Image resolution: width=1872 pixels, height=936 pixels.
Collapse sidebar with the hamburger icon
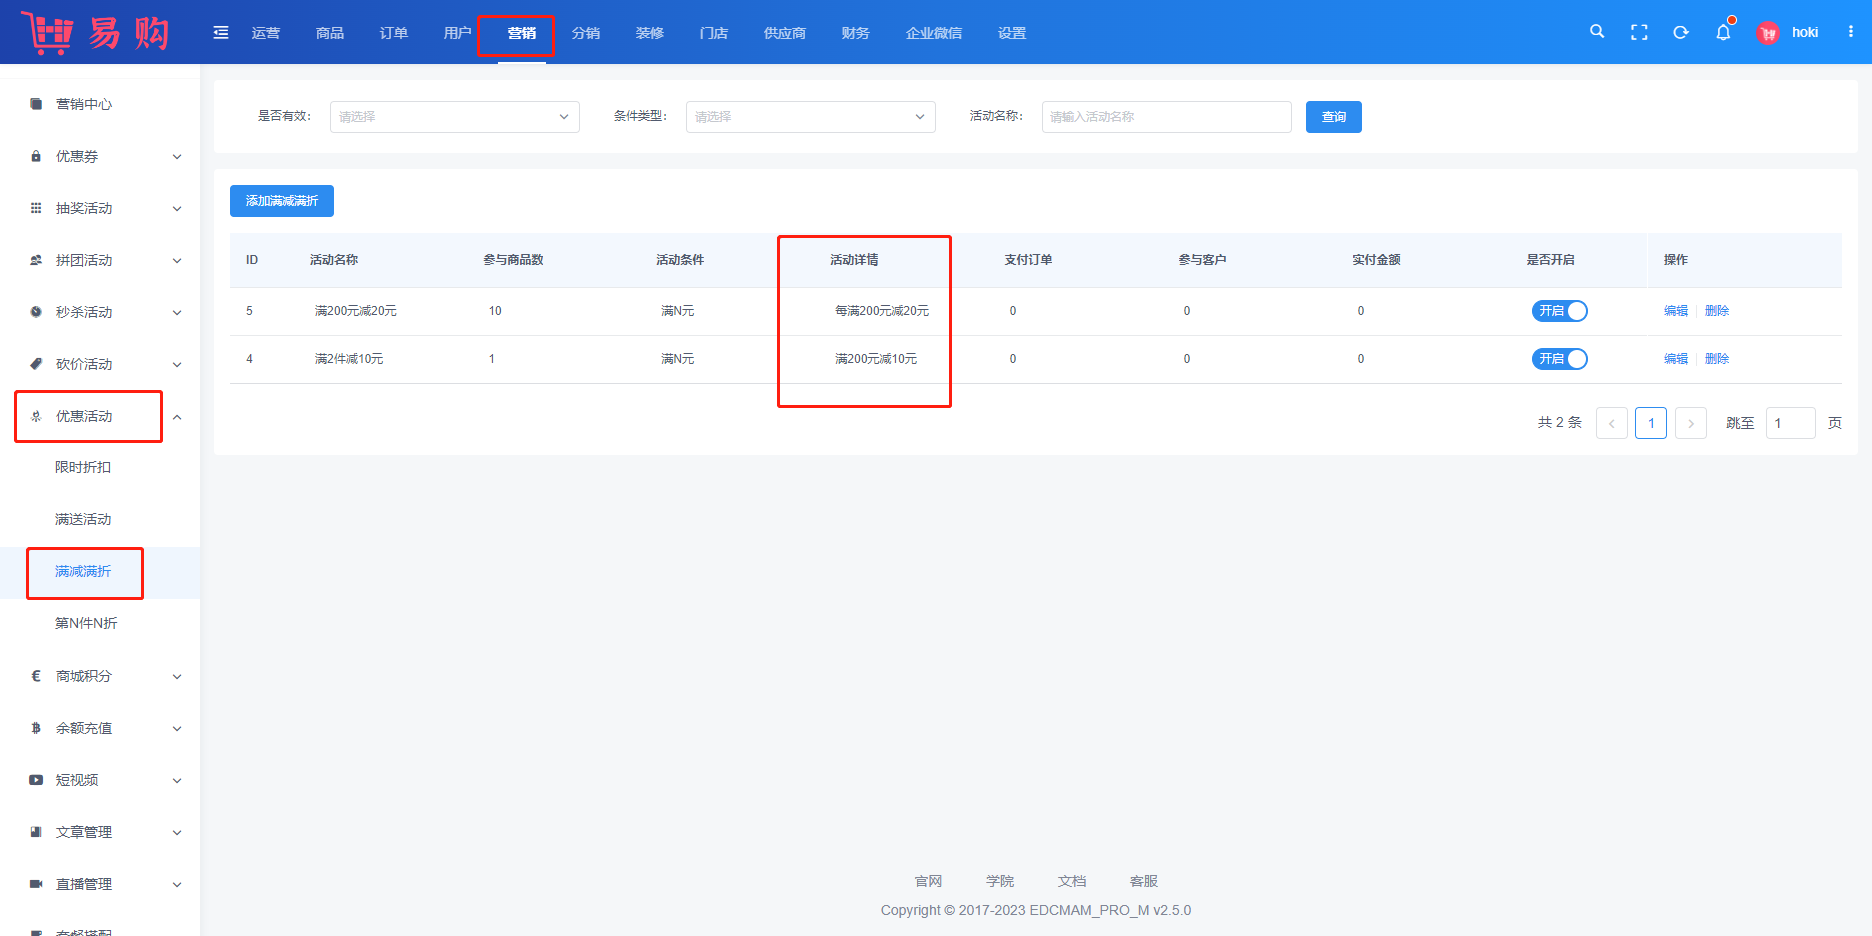tap(221, 33)
